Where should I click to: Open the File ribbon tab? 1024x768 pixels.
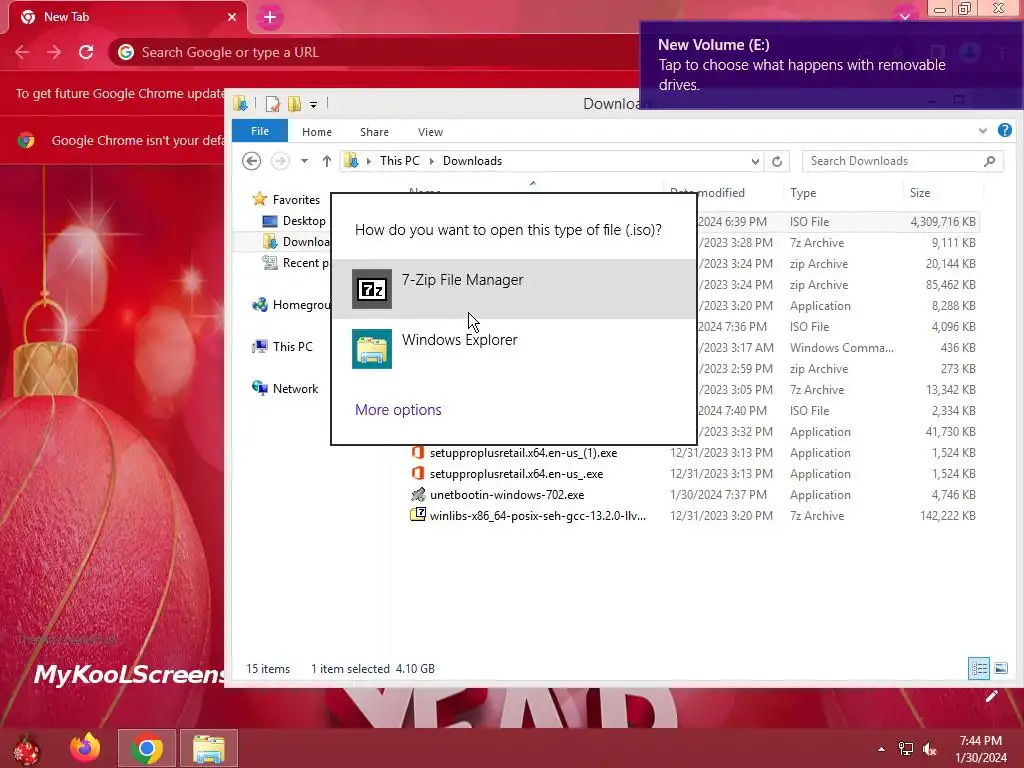point(259,131)
